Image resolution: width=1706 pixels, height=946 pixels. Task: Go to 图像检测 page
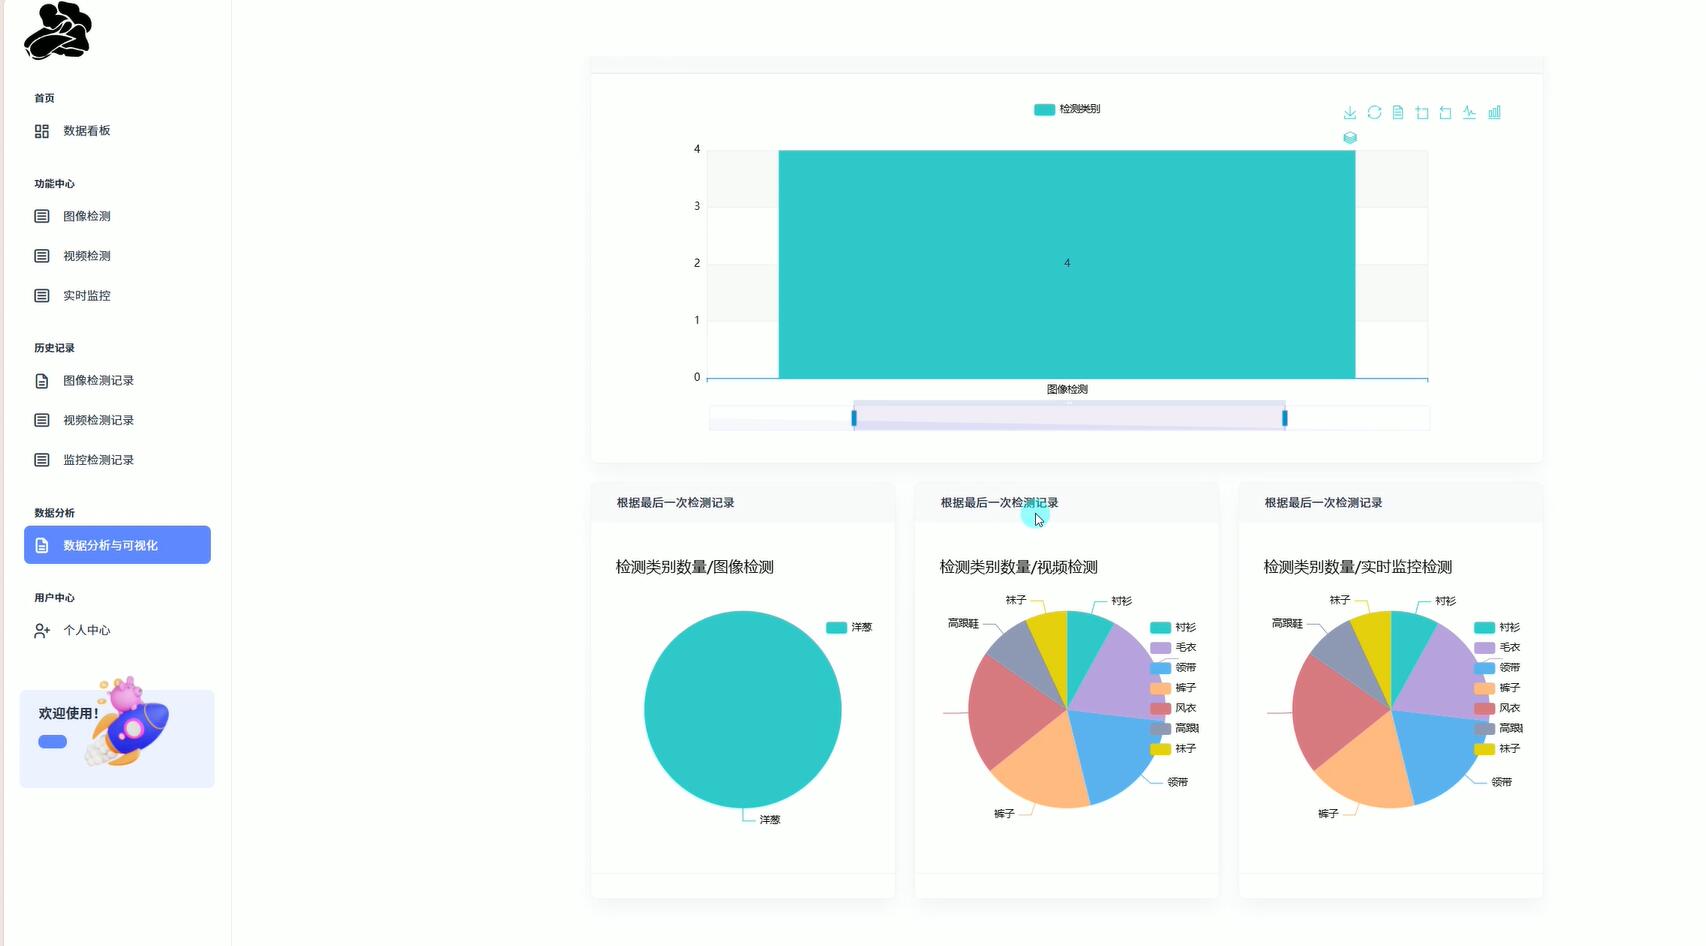point(86,216)
